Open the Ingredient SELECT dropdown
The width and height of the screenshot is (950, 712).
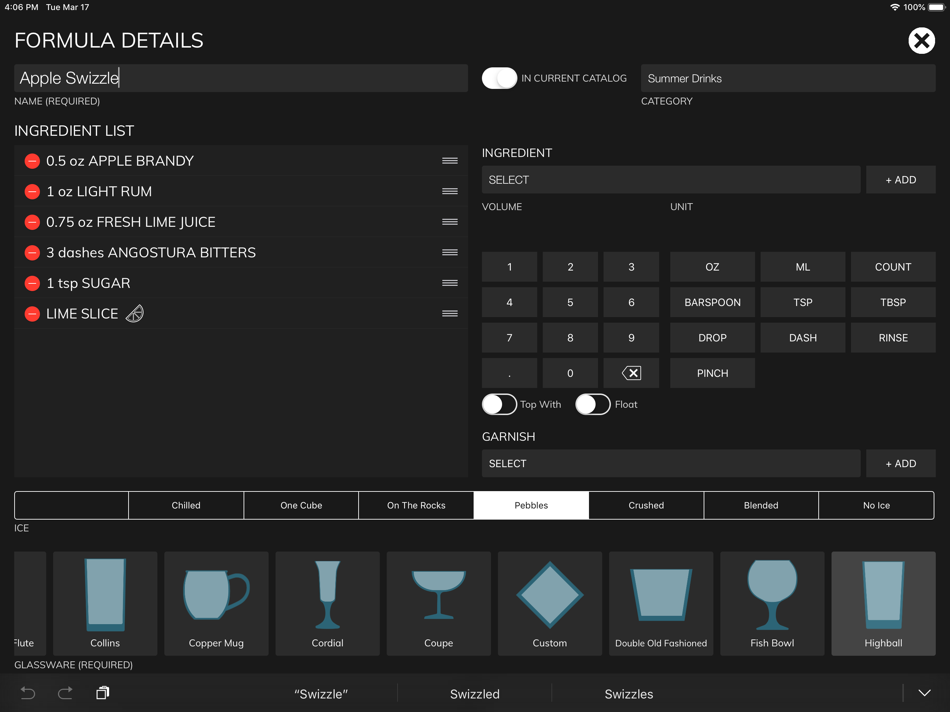coord(671,180)
